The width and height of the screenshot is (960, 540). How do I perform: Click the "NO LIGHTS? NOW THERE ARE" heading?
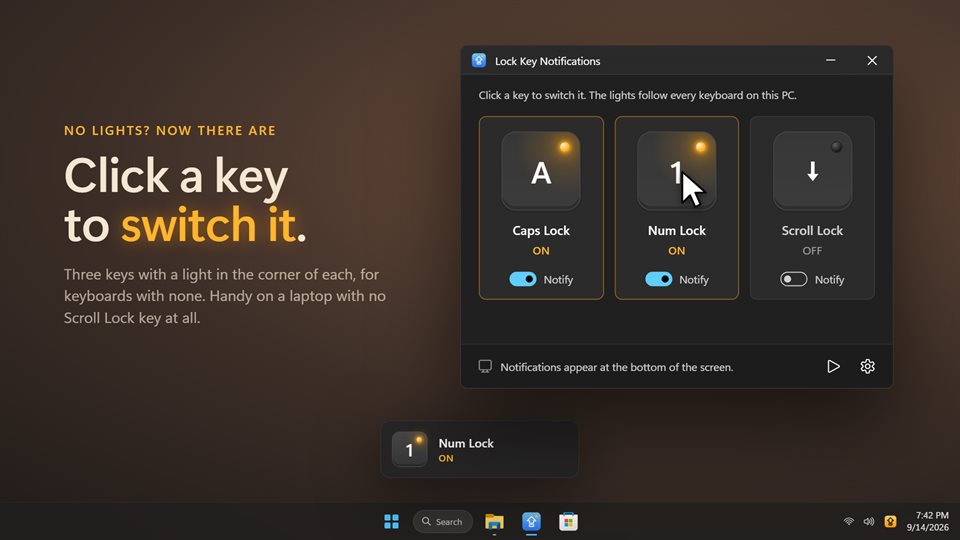170,130
